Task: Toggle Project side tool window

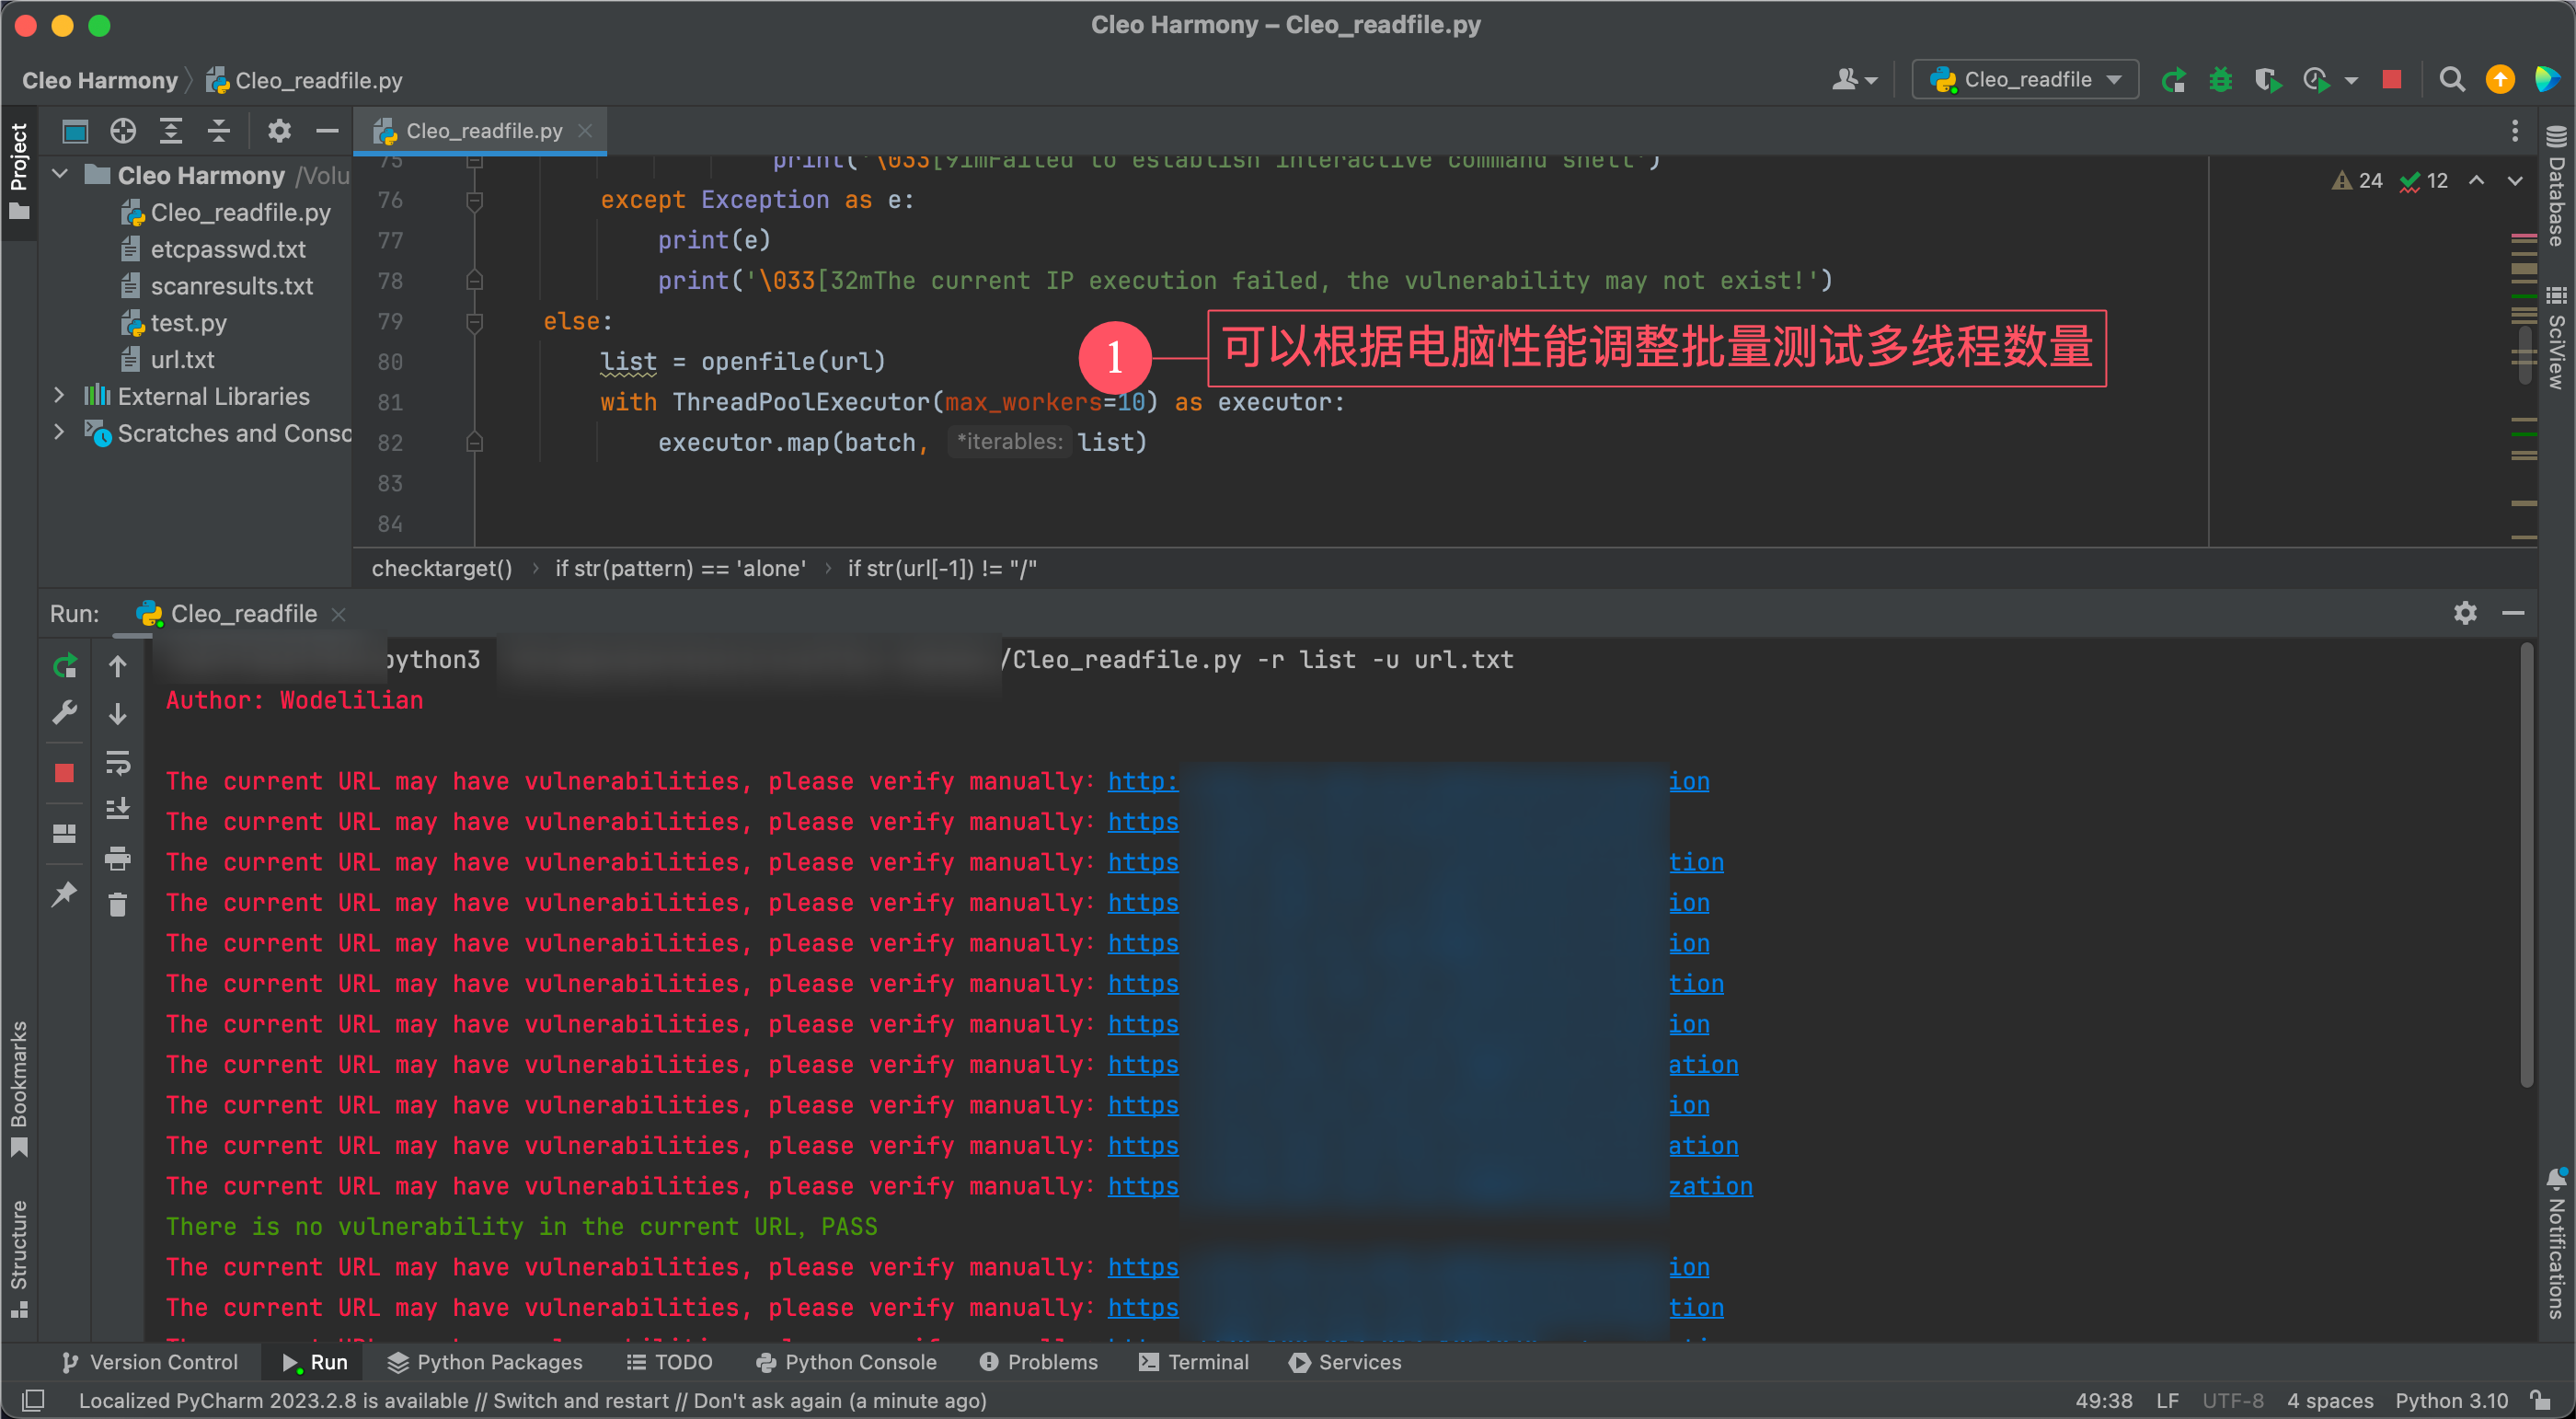Action: tap(19, 170)
